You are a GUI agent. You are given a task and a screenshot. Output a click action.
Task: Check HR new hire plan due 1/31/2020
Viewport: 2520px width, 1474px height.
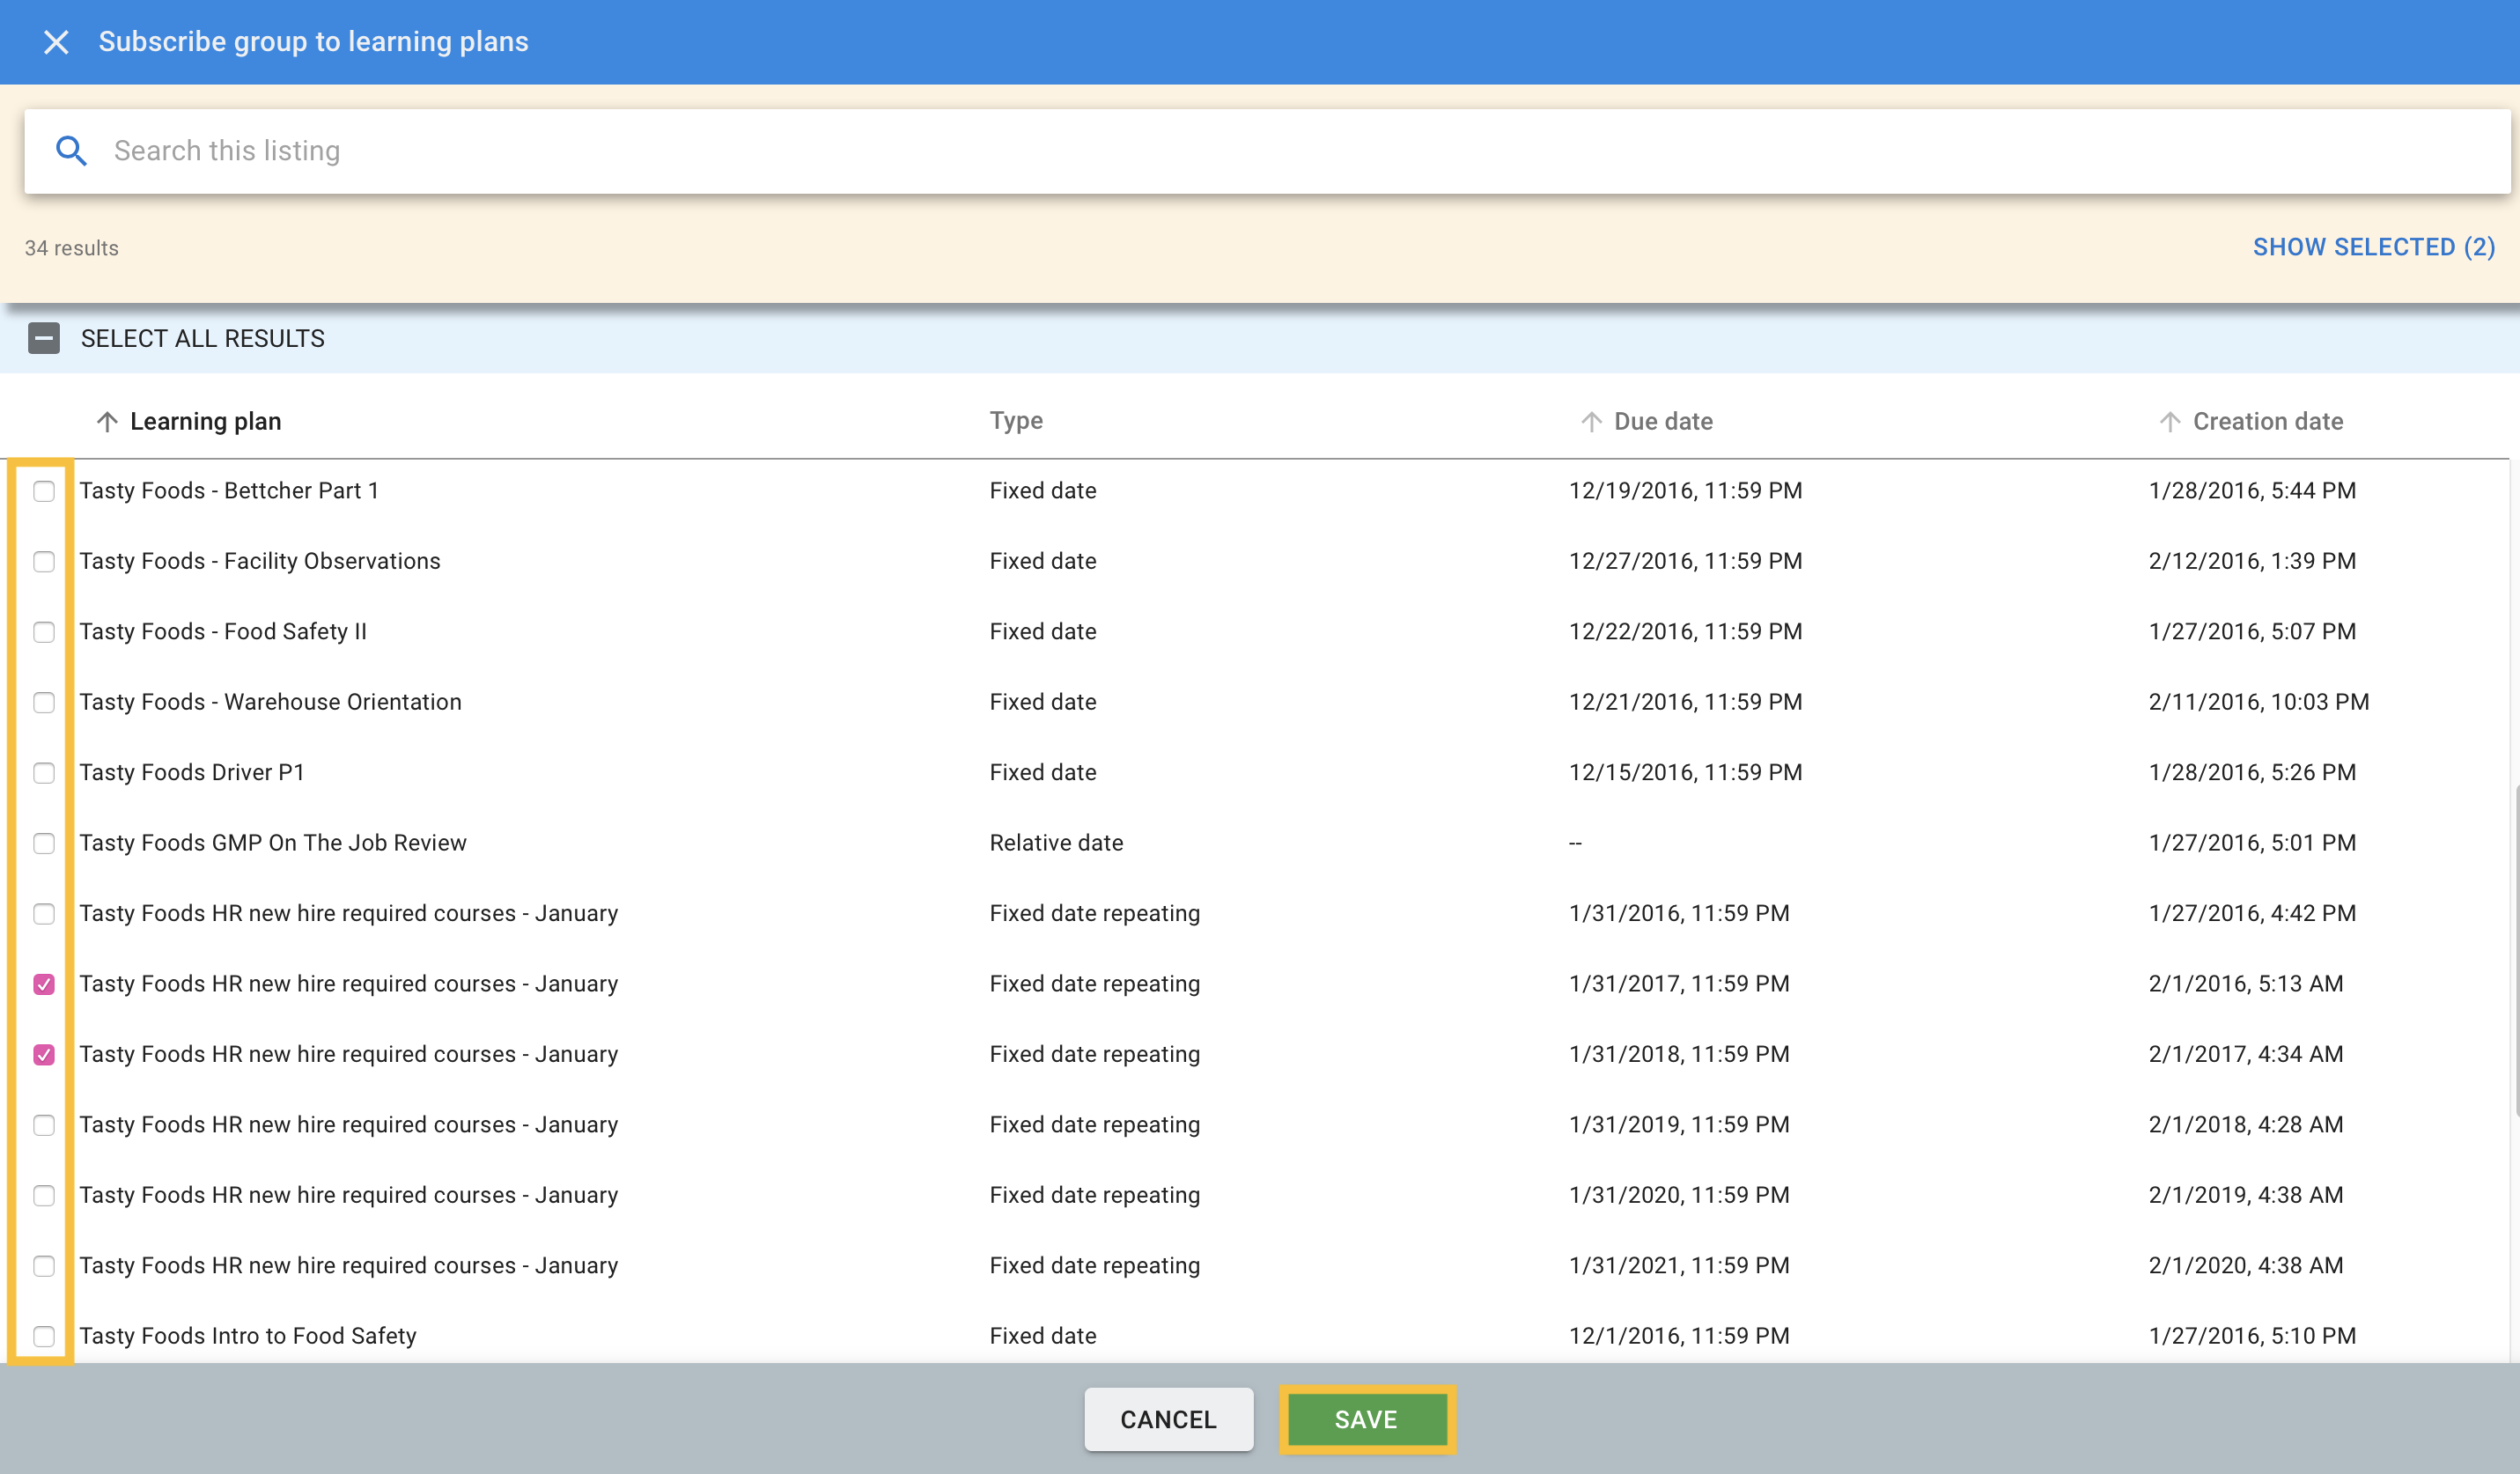point(44,1195)
